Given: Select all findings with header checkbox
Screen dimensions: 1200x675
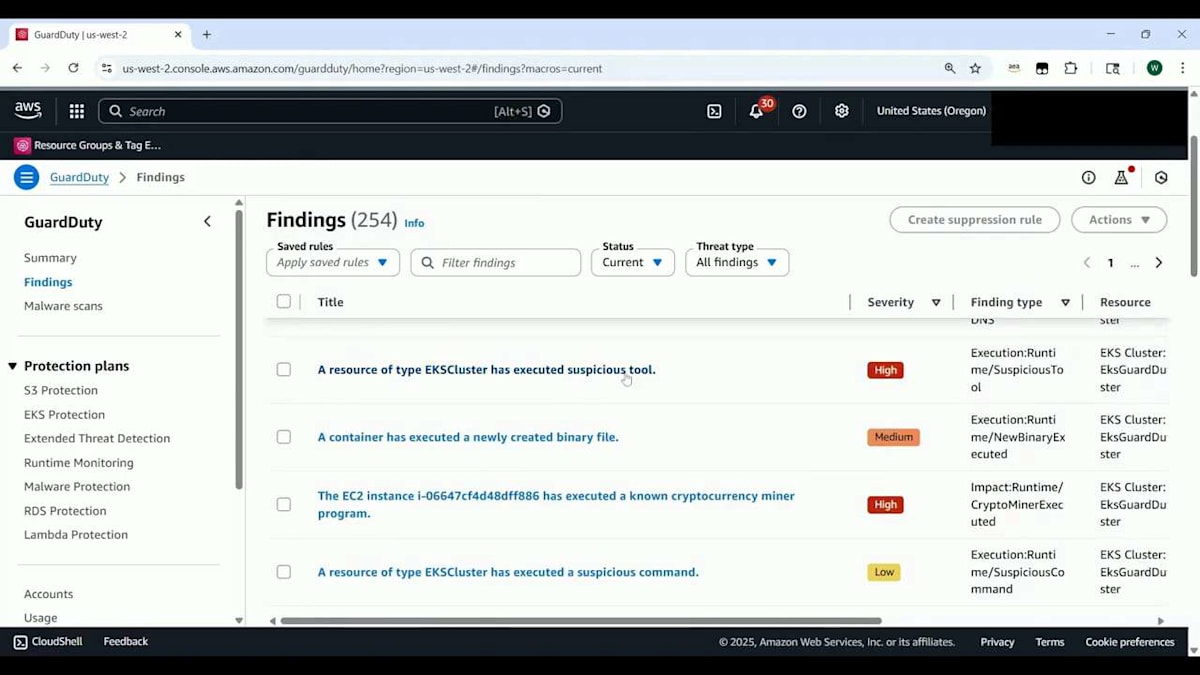Looking at the screenshot, I should pos(284,301).
